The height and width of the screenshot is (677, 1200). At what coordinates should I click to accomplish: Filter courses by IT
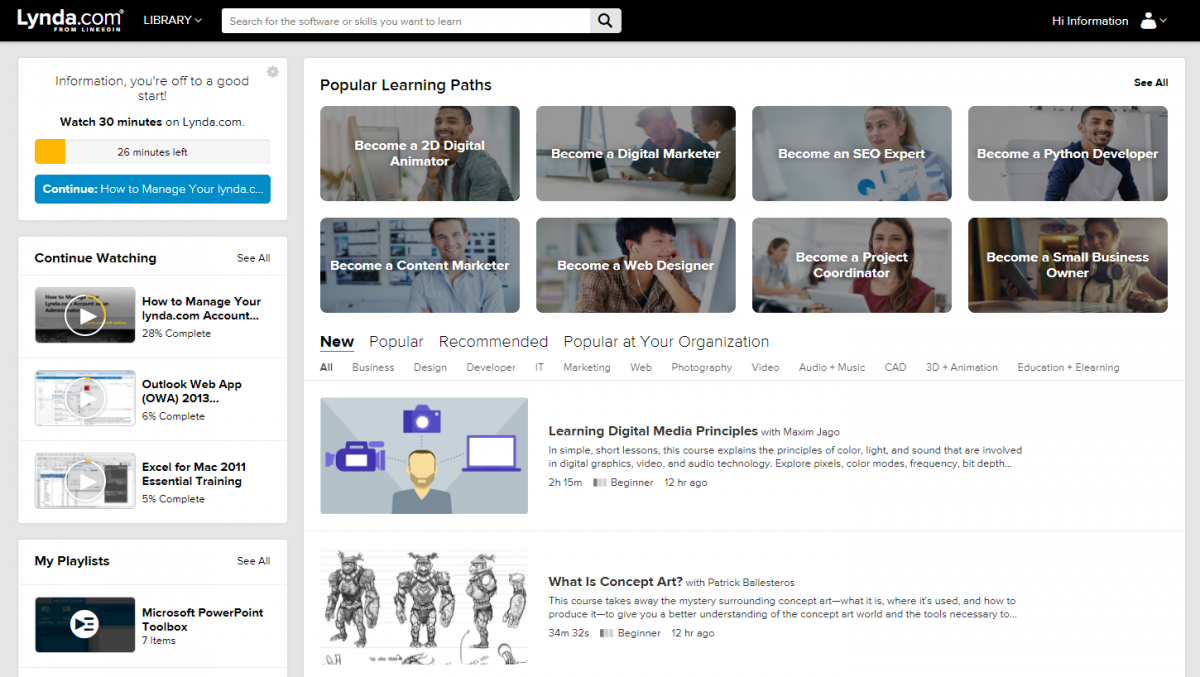click(539, 367)
